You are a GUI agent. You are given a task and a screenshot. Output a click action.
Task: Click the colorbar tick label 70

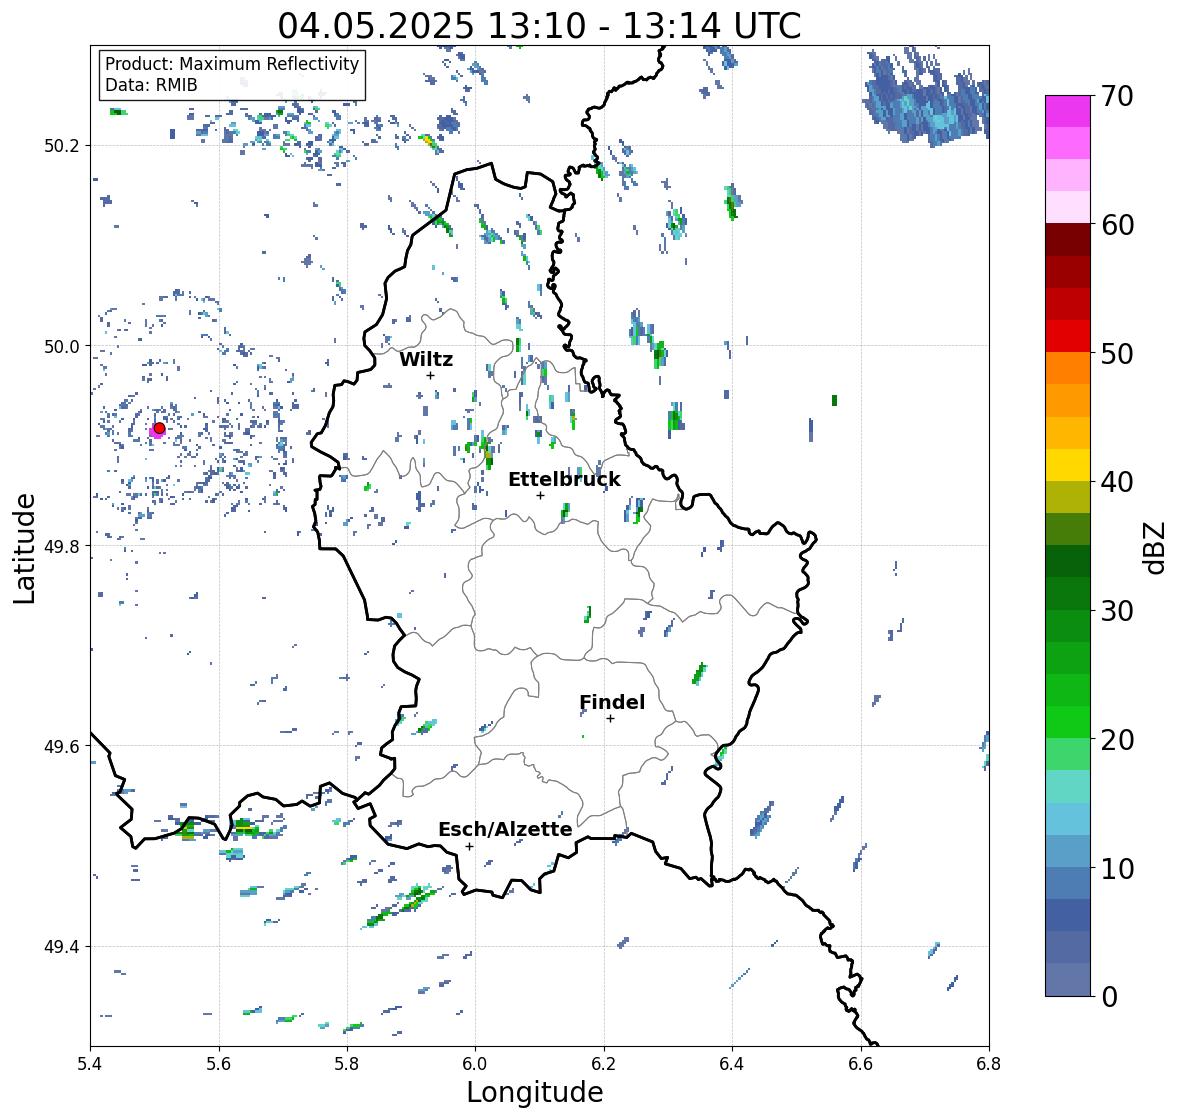click(1117, 96)
